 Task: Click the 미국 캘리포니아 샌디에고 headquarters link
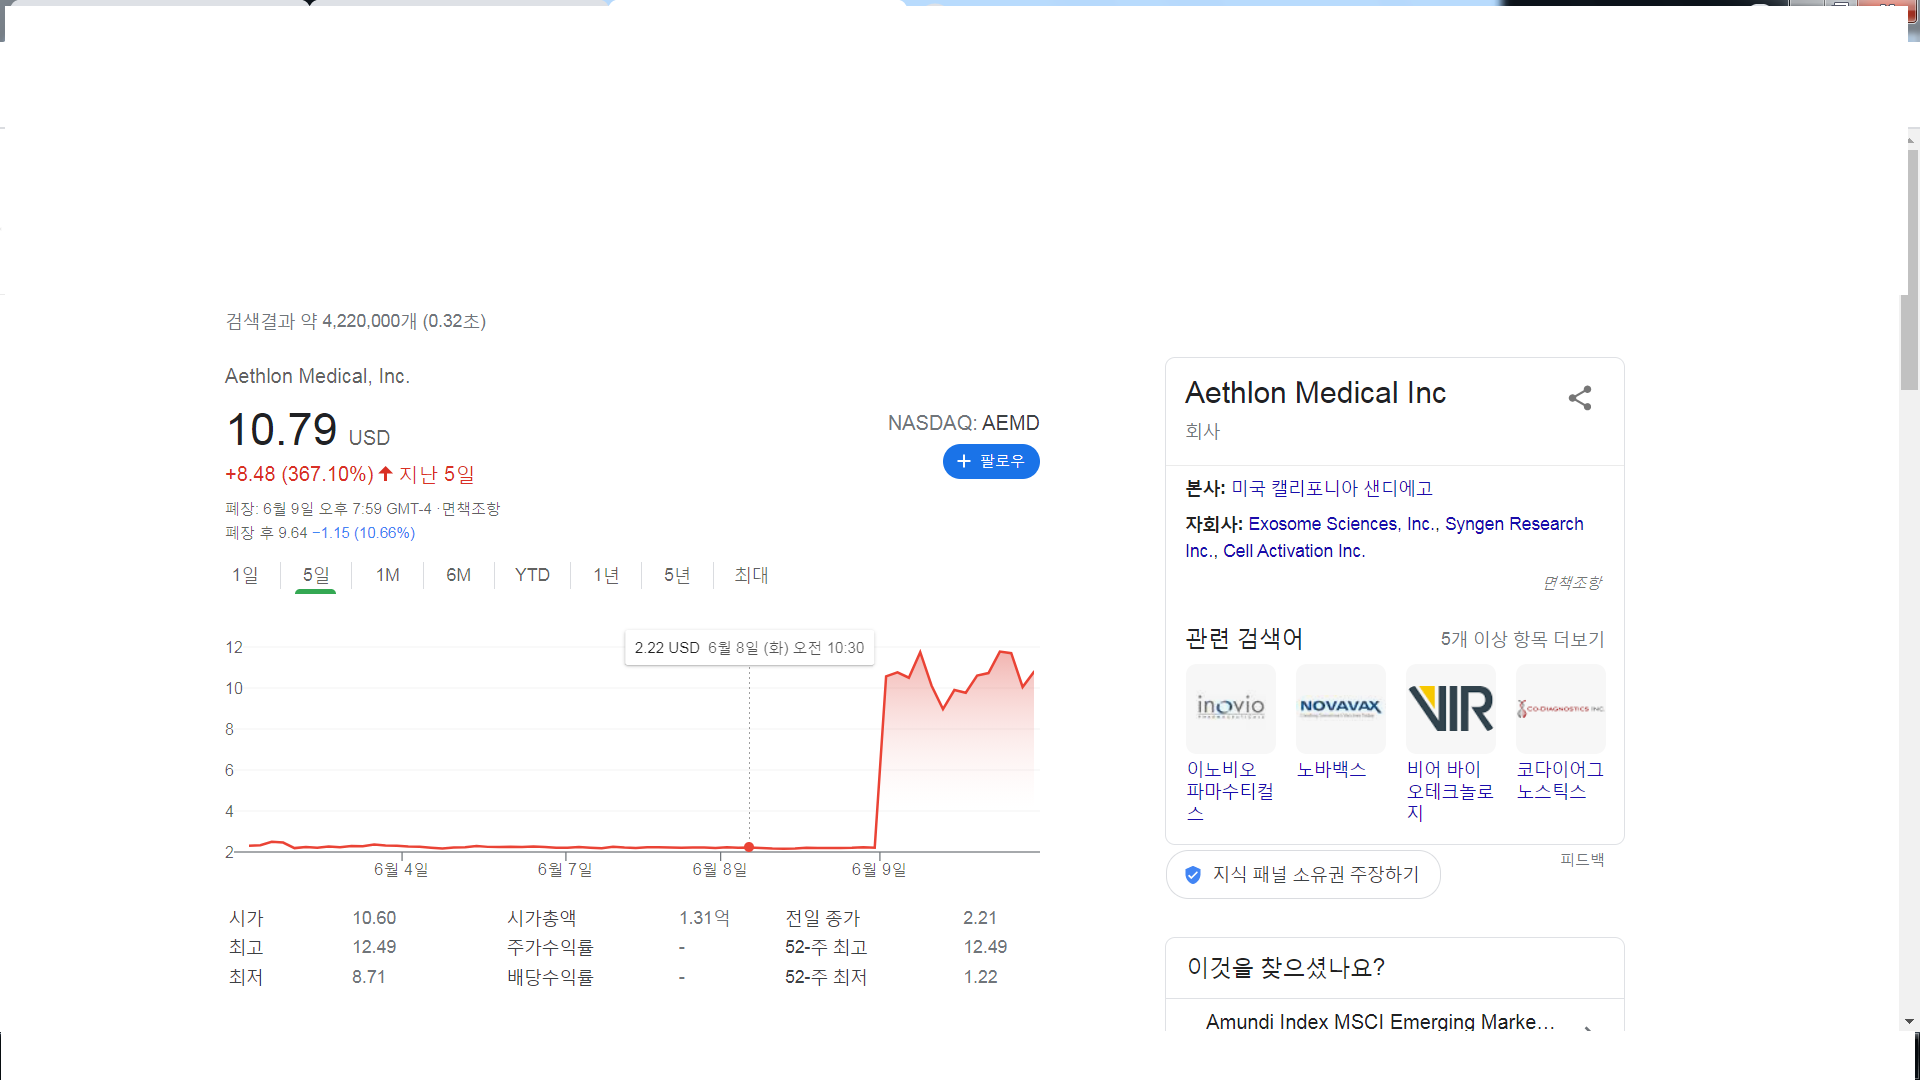[x=1332, y=488]
